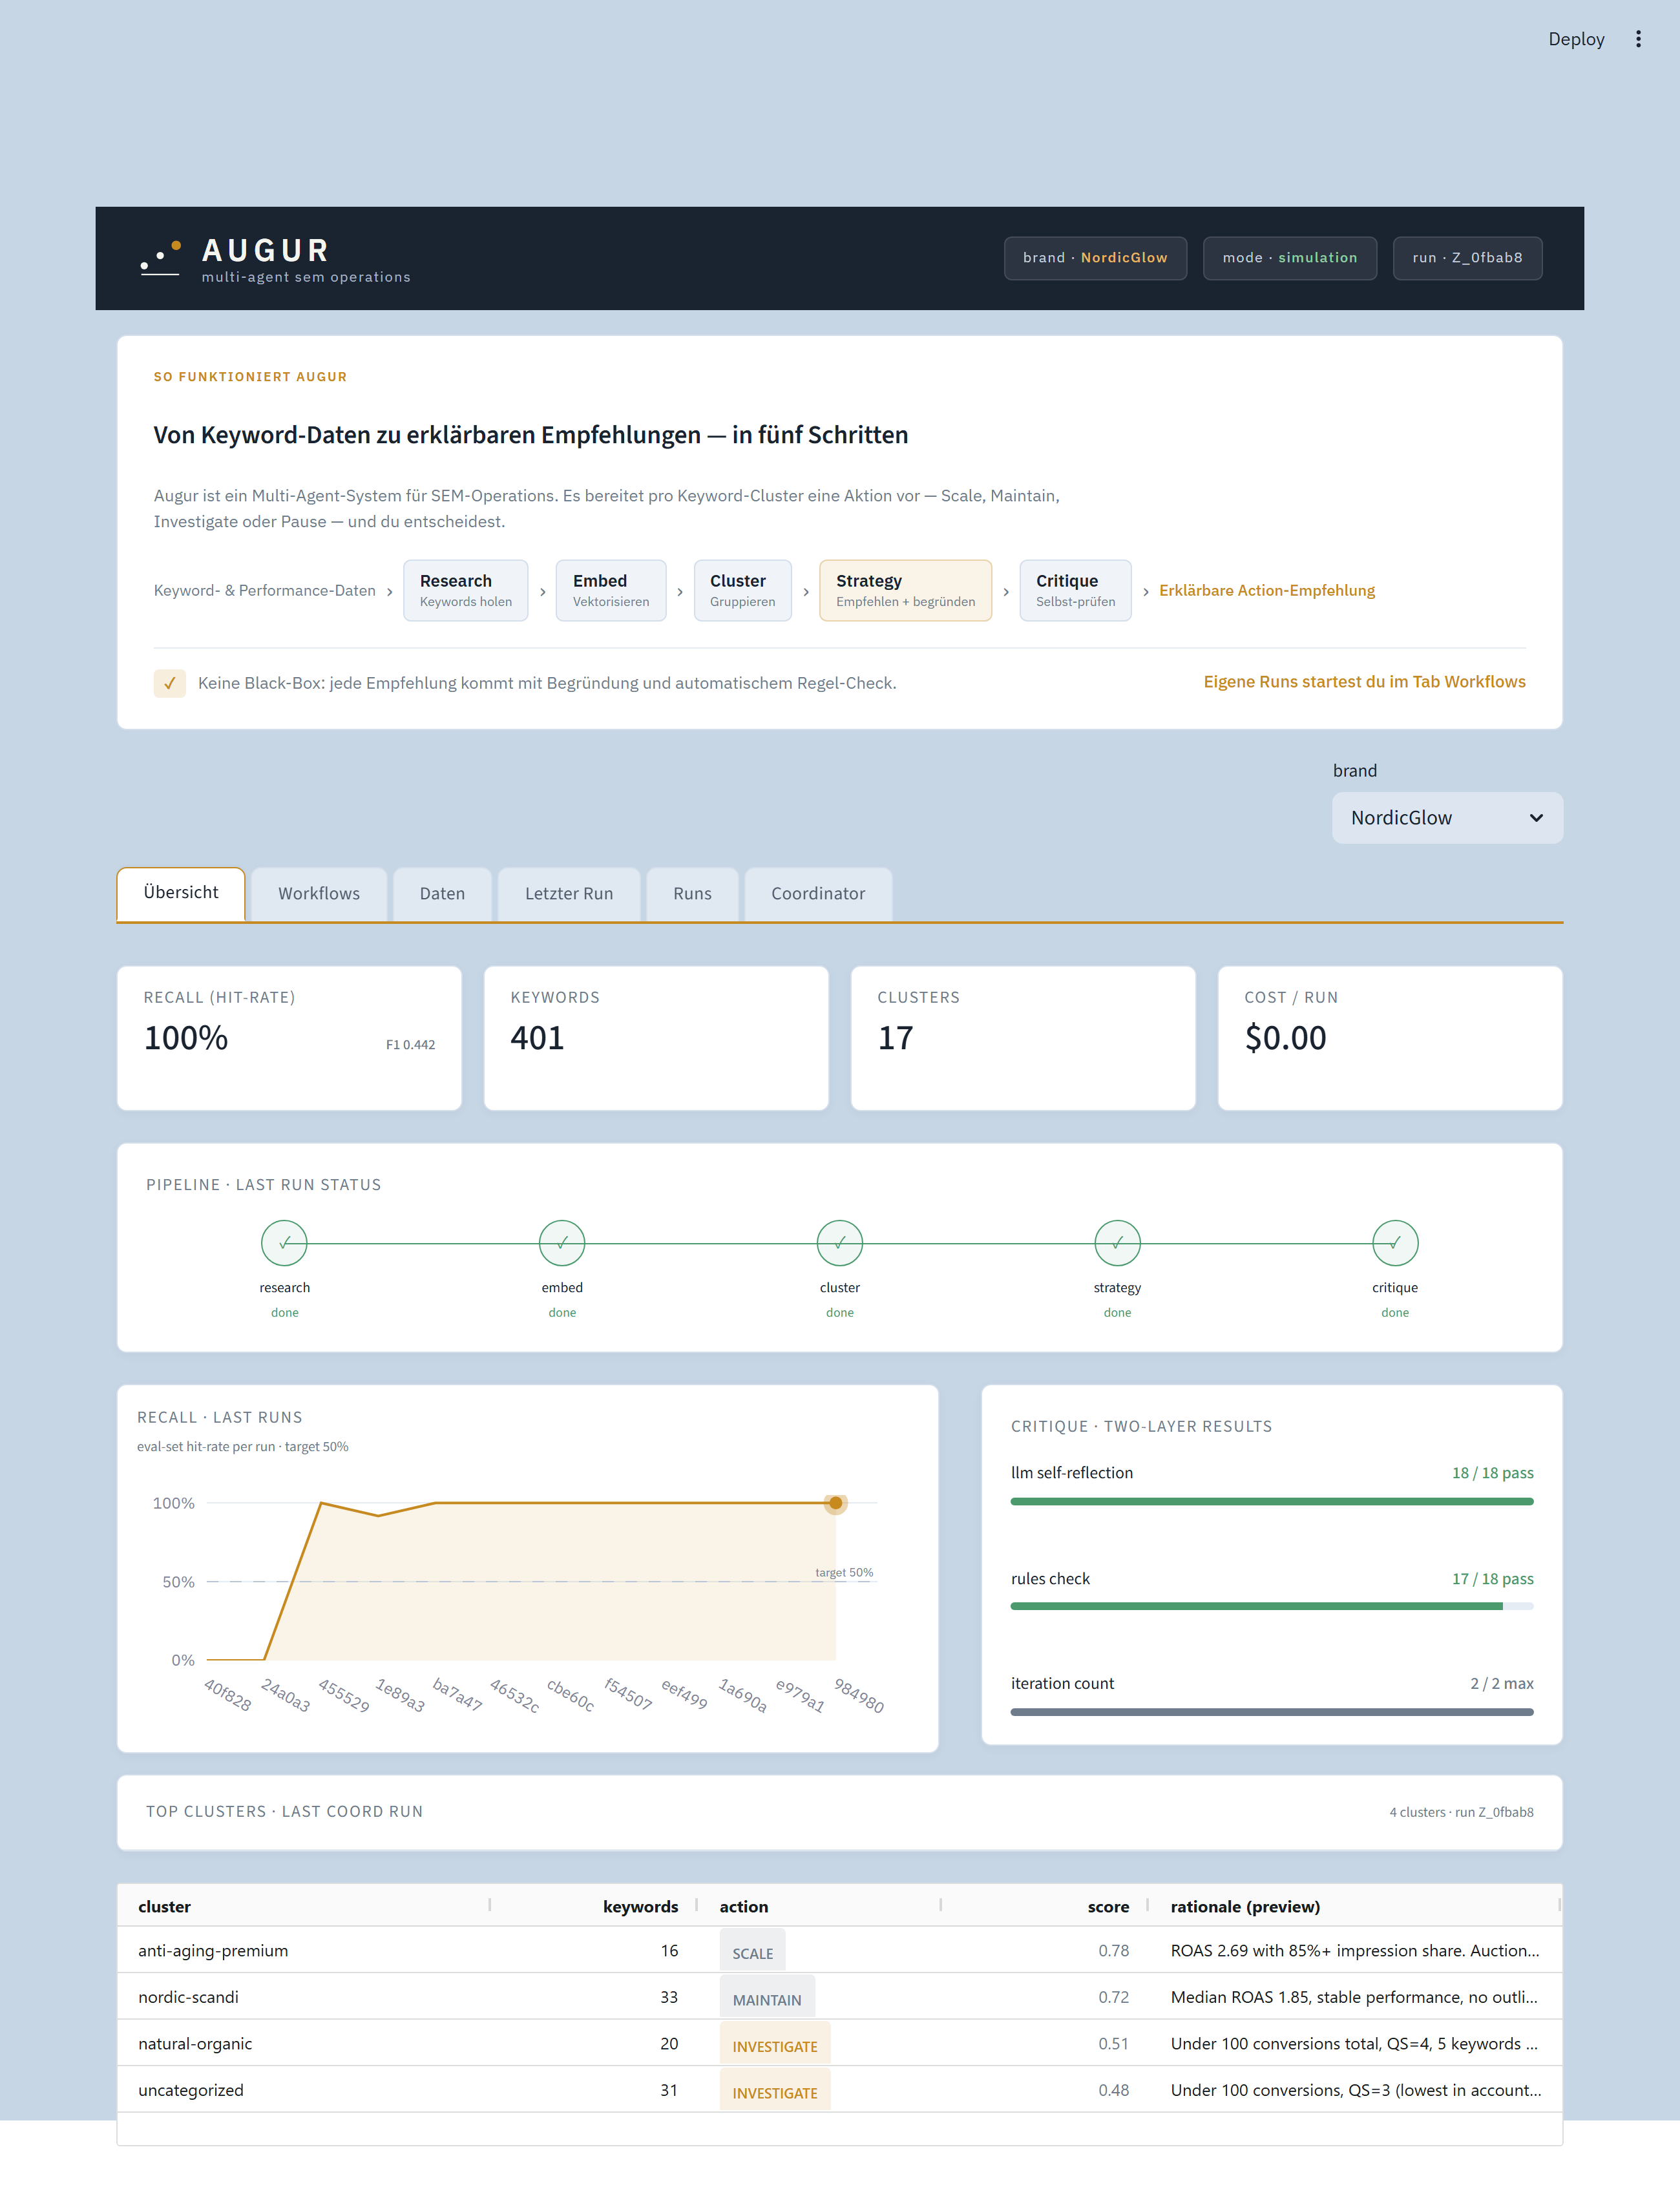Click the Cluster Gruppieren step box
The height and width of the screenshot is (2198, 1680).
coord(742,590)
